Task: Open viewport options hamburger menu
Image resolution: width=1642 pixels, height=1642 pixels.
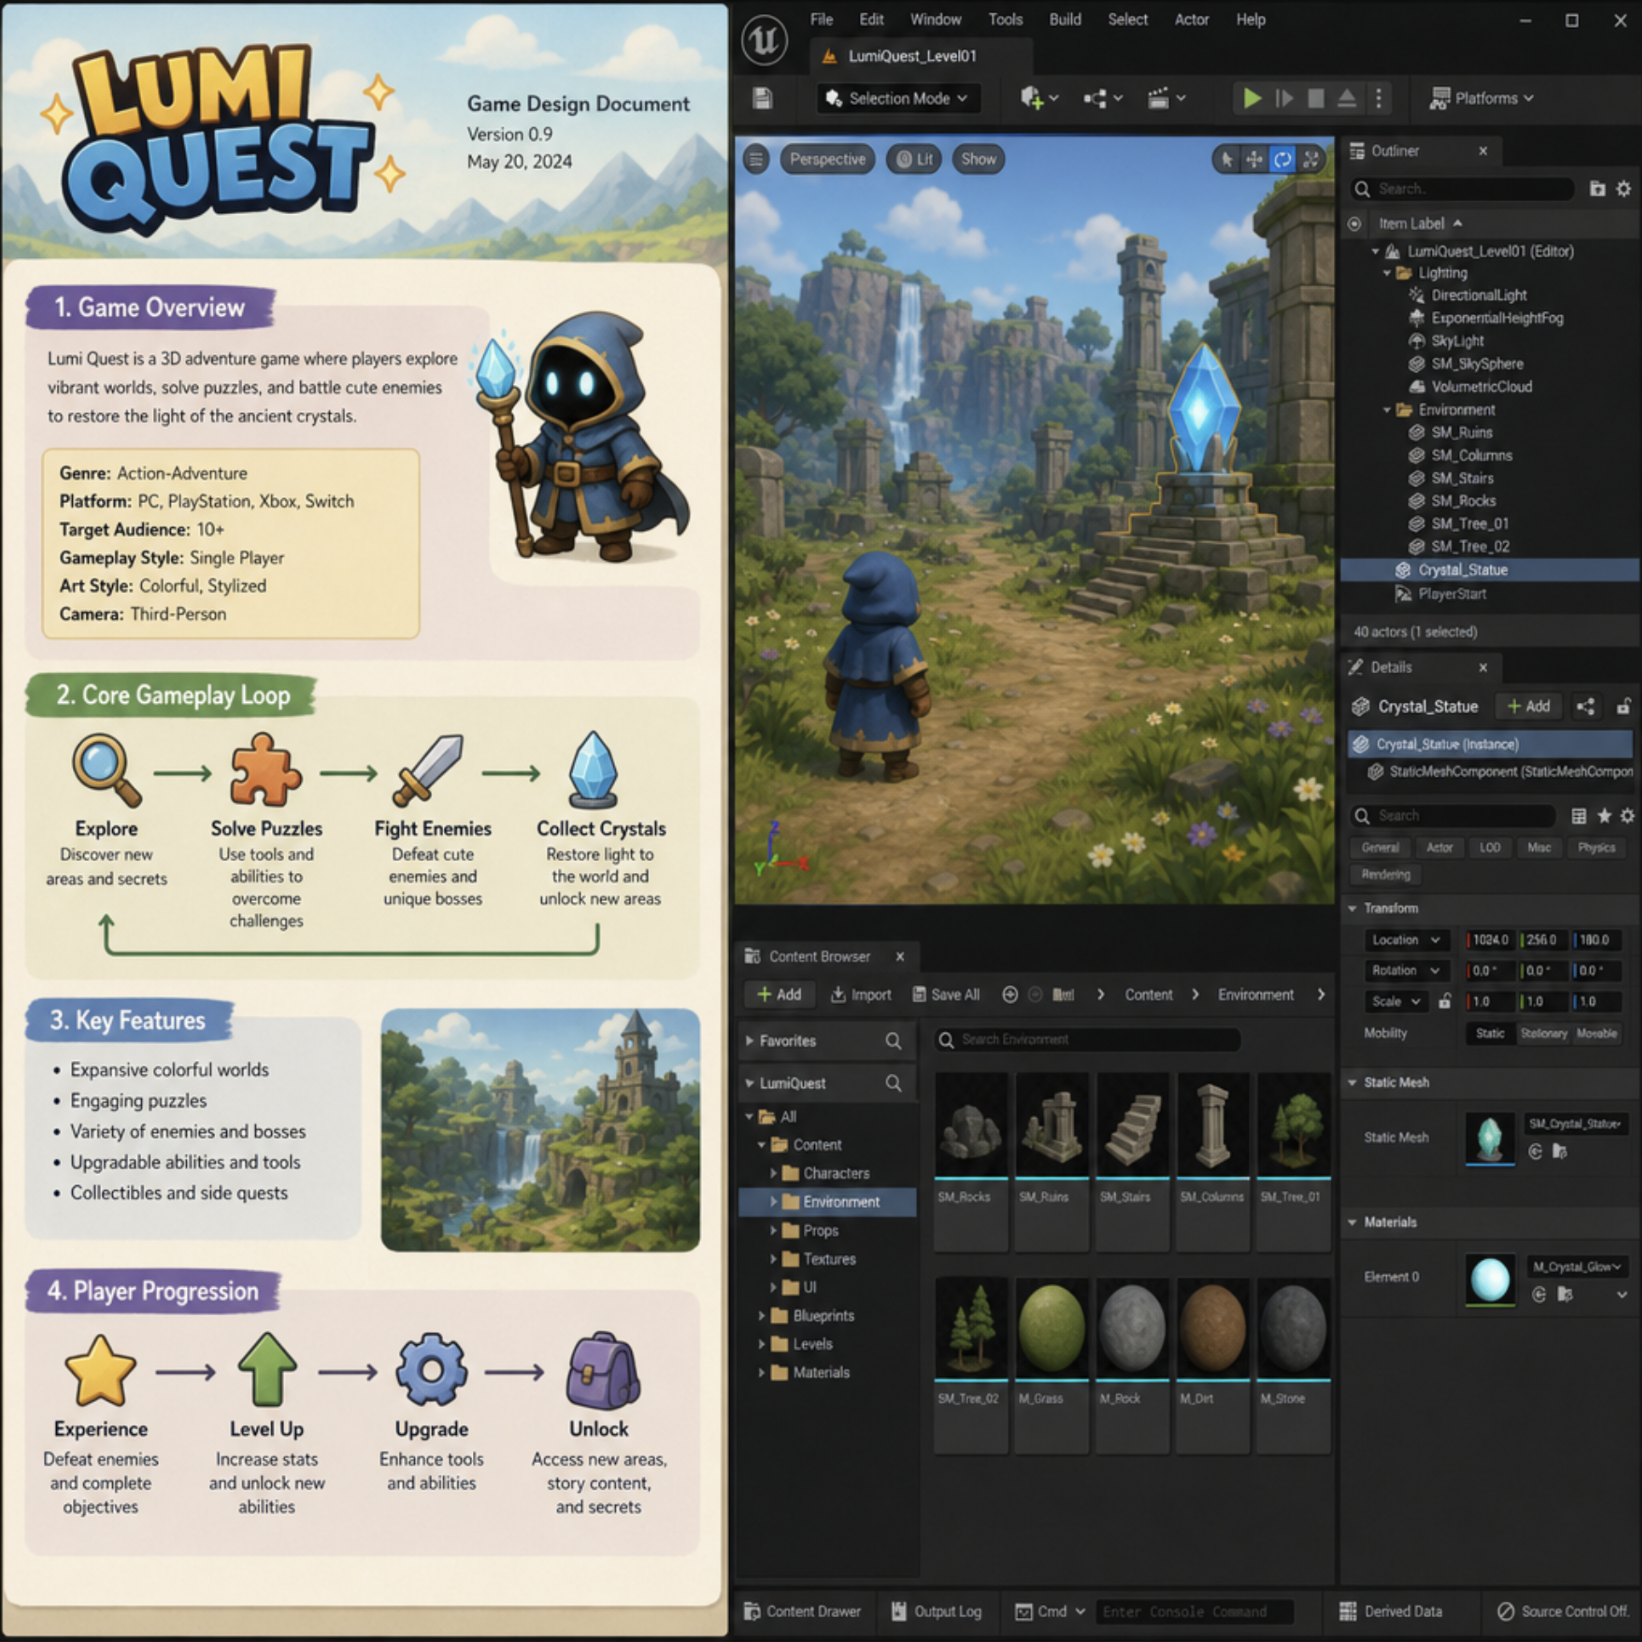Action: [x=756, y=159]
